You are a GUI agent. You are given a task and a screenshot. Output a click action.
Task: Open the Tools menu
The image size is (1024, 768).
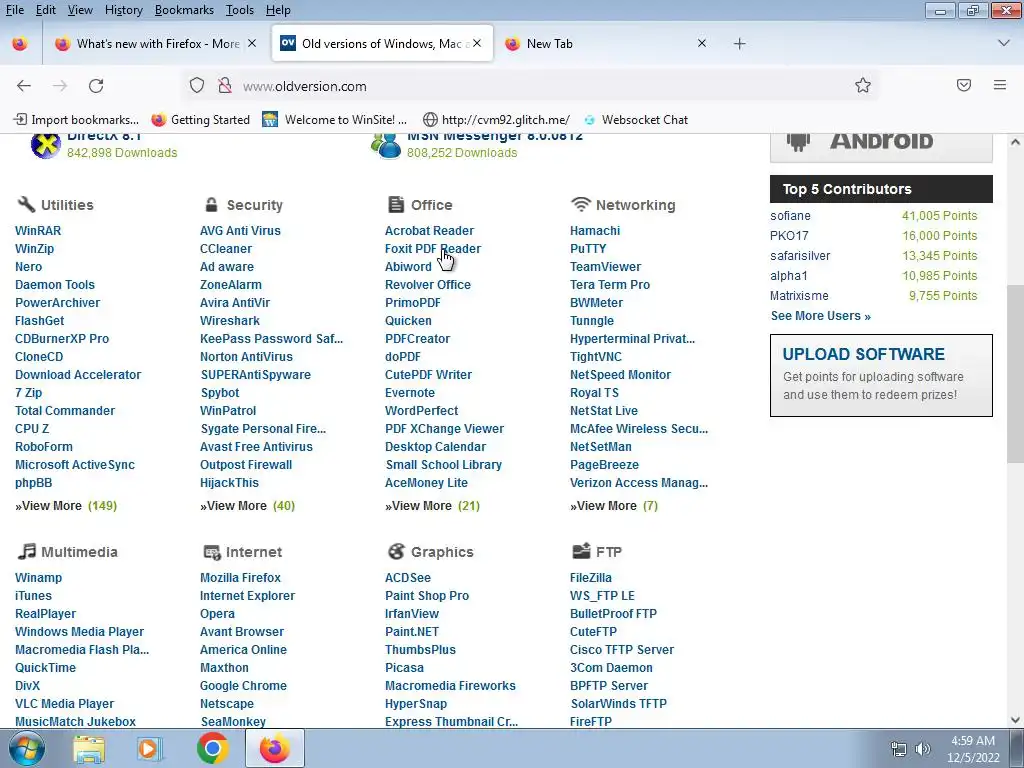pyautogui.click(x=240, y=10)
